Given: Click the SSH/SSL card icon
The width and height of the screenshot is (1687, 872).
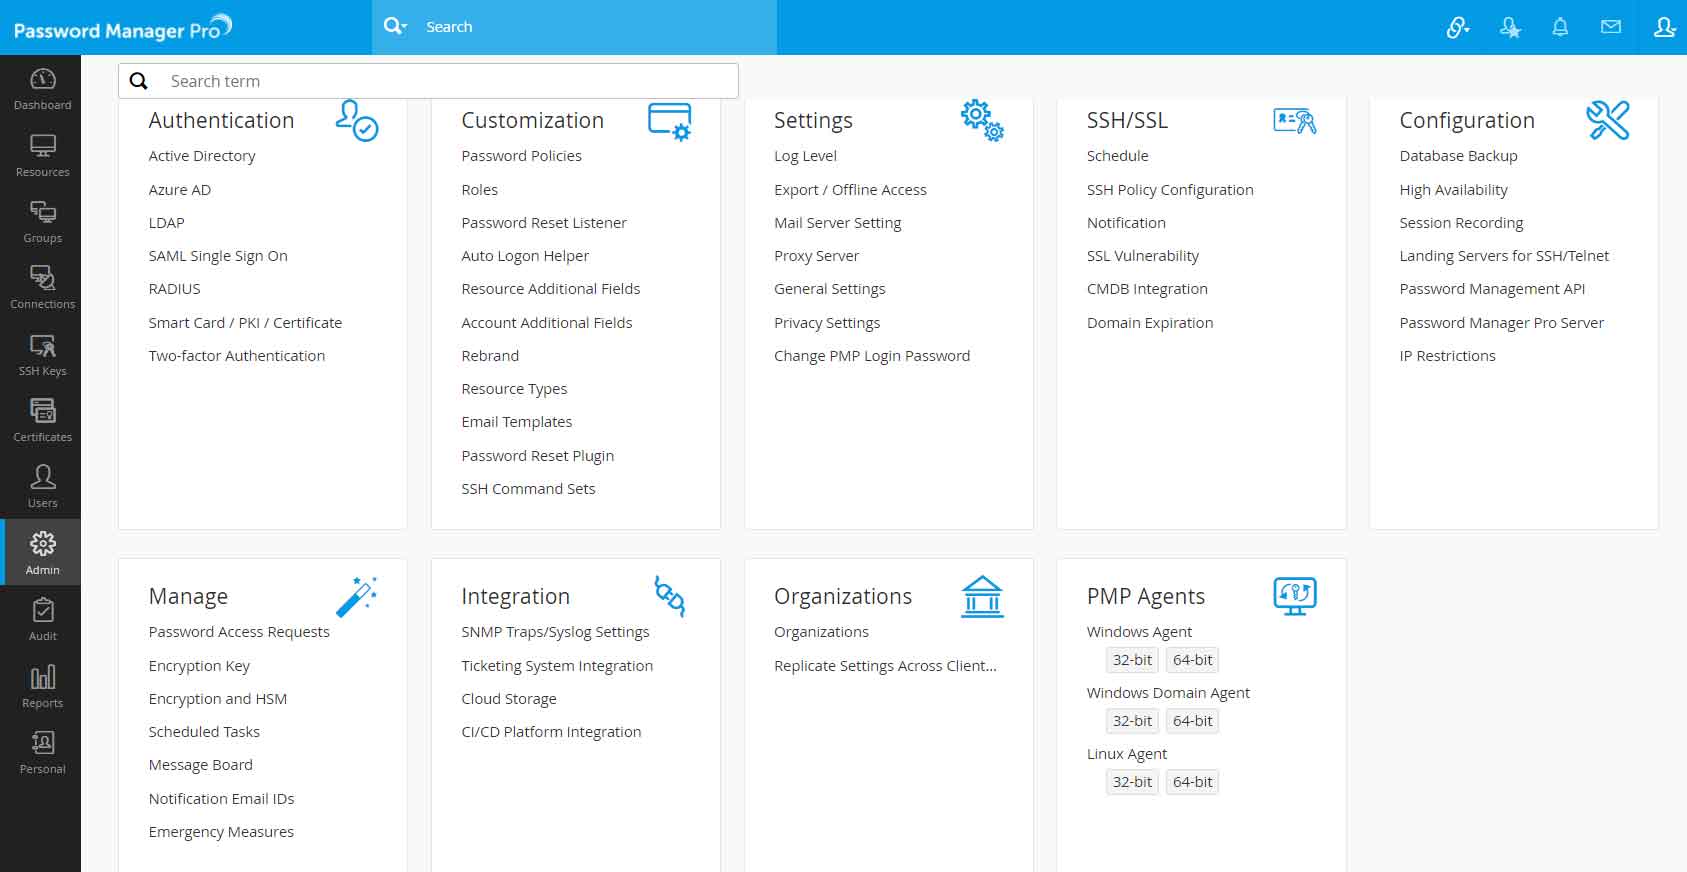Looking at the screenshot, I should pos(1295,121).
